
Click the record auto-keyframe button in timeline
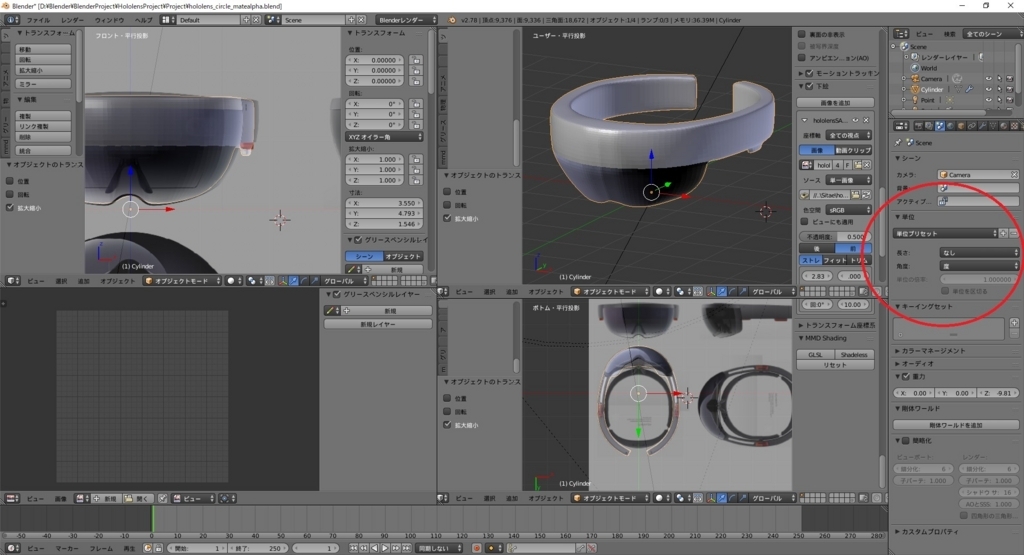476,548
